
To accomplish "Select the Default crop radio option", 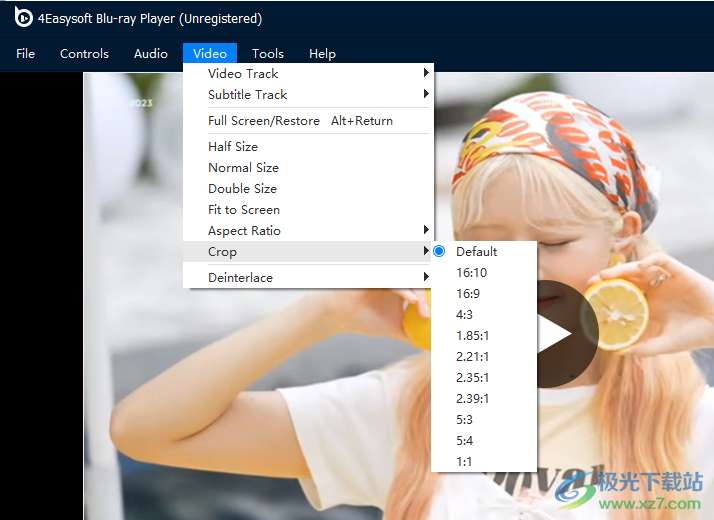I will click(484, 251).
